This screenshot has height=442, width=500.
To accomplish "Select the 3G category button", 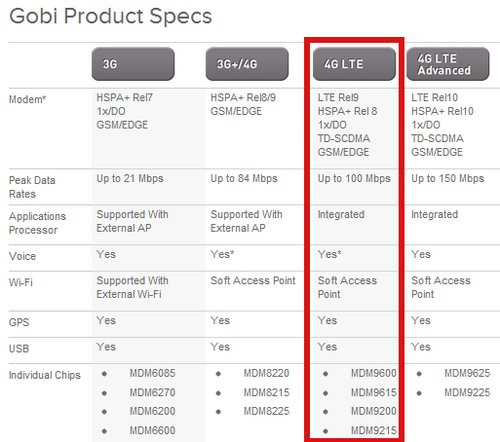I will point(133,64).
